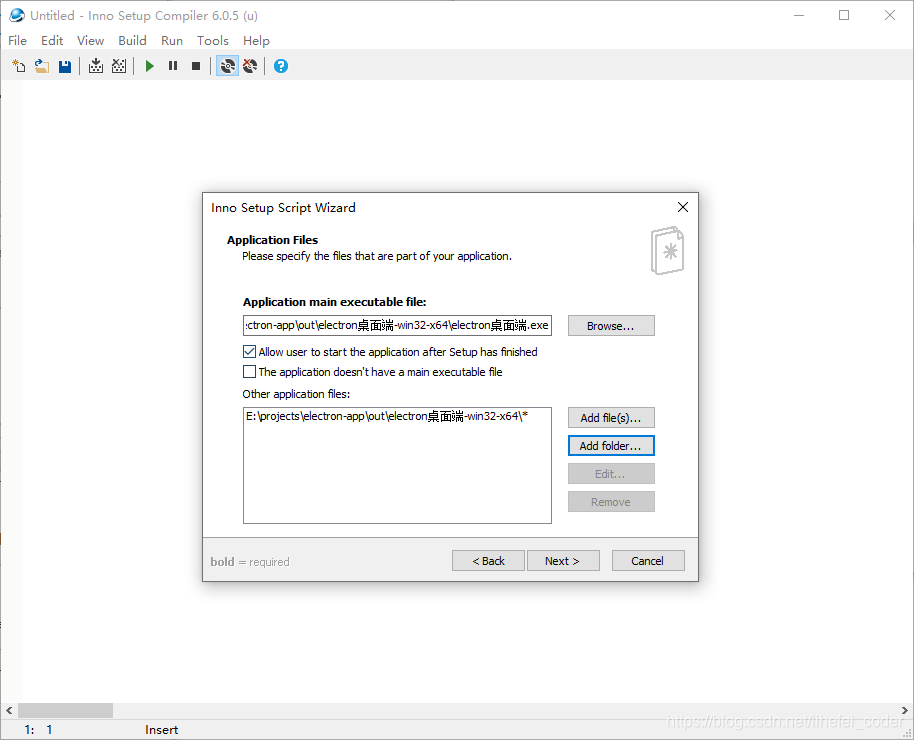Open Help via blue question mark icon
The image size is (914, 740).
point(281,66)
